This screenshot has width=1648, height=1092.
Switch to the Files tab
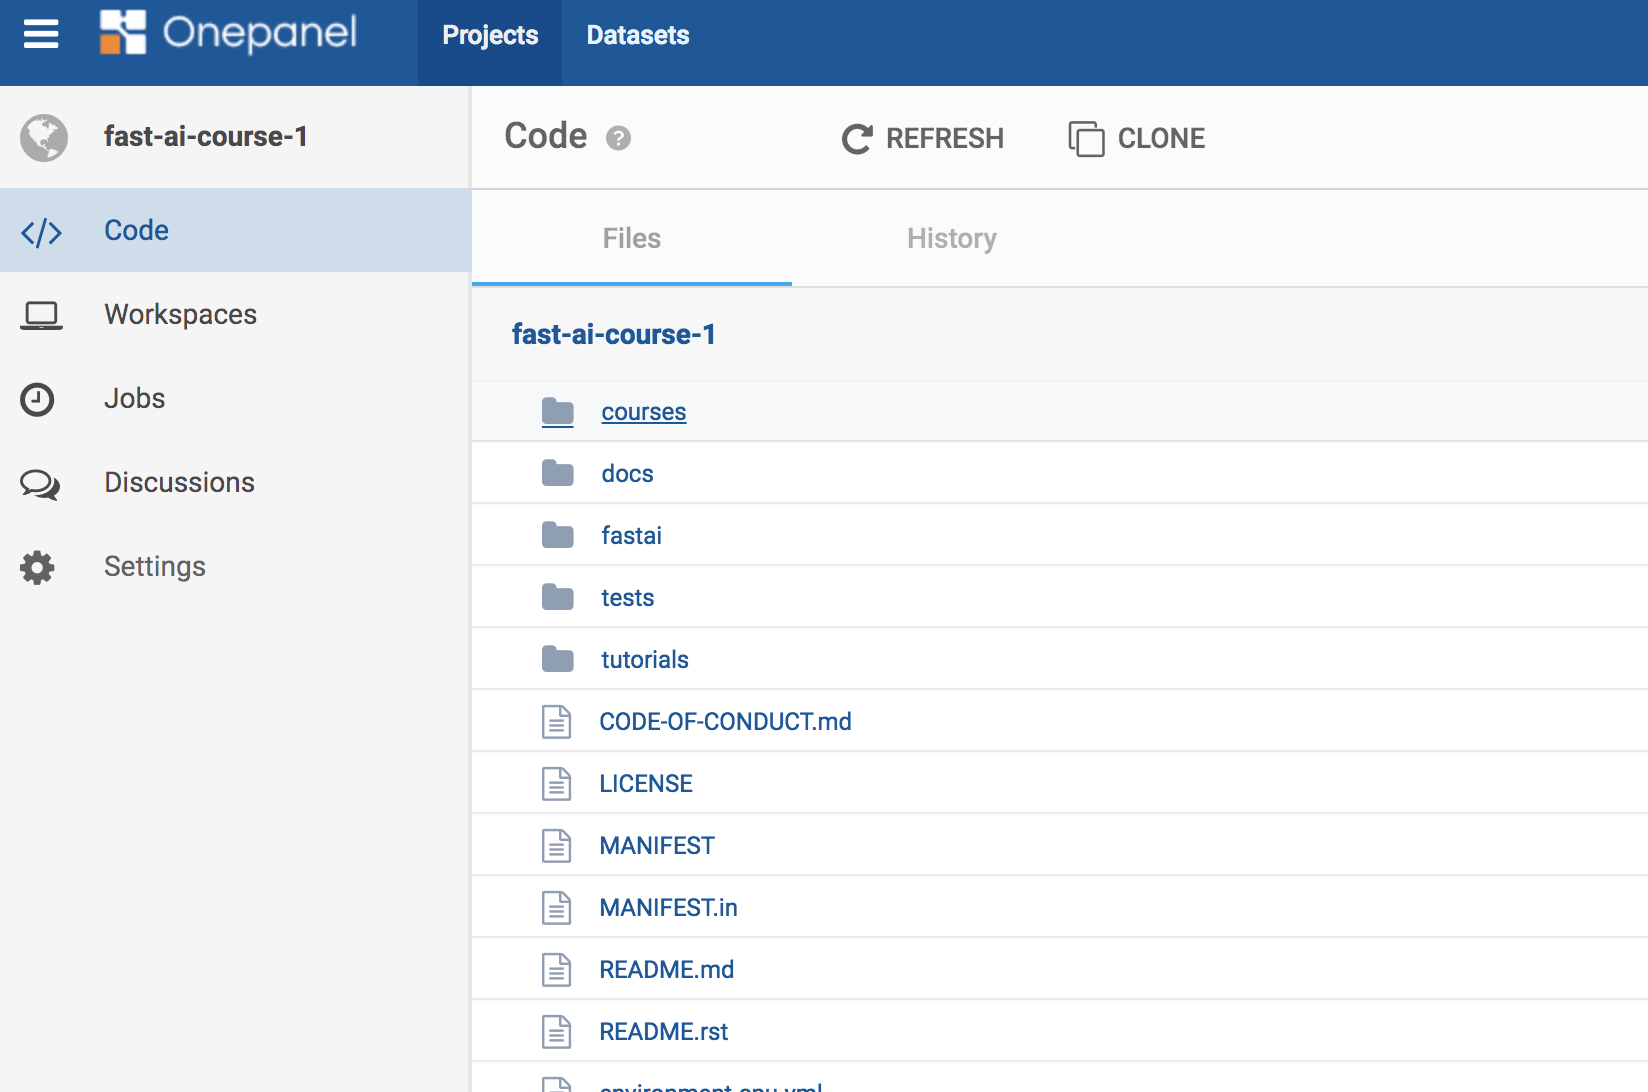click(x=632, y=238)
